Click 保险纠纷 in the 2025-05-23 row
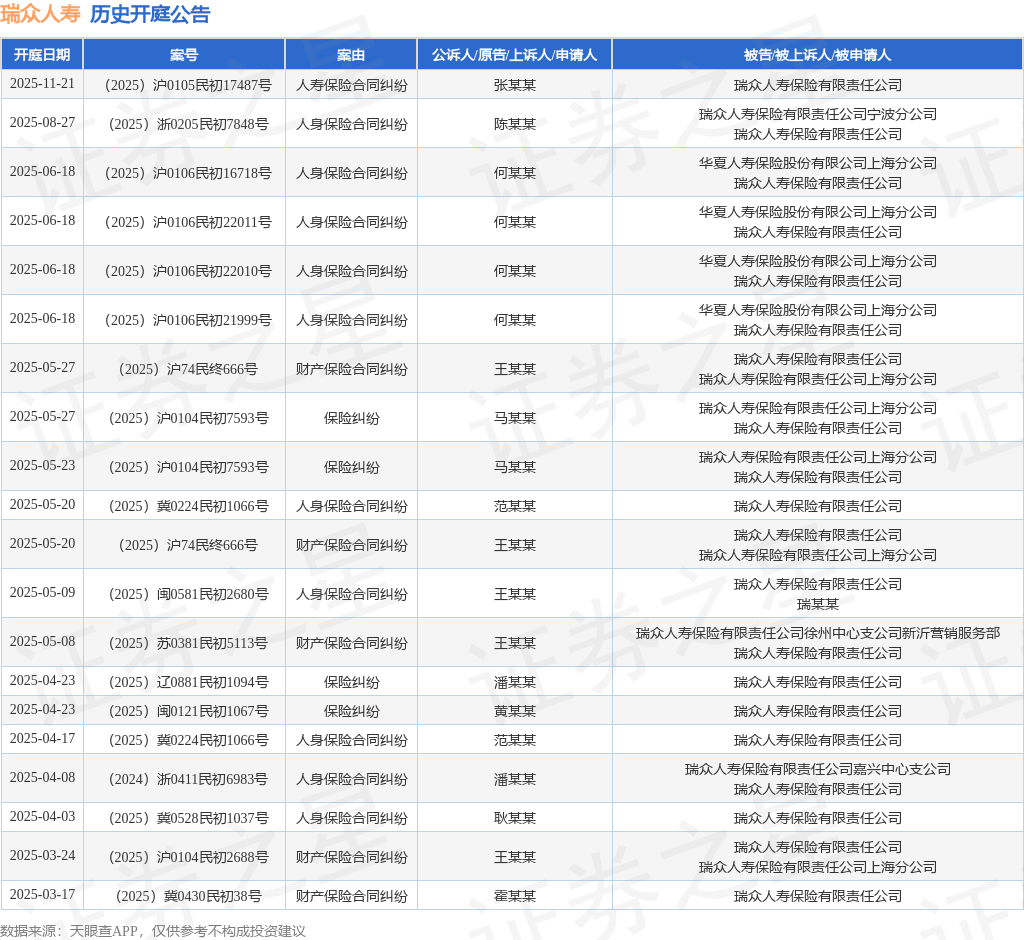Screen dimensions: 1024x940 [351, 467]
